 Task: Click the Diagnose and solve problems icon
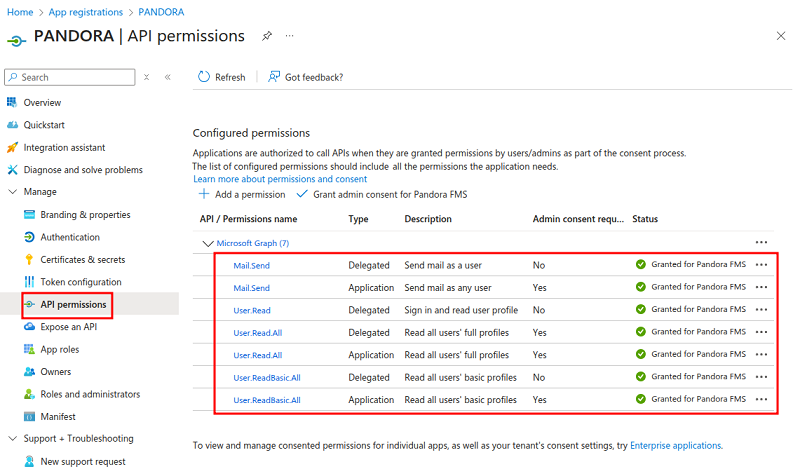pyautogui.click(x=12, y=169)
